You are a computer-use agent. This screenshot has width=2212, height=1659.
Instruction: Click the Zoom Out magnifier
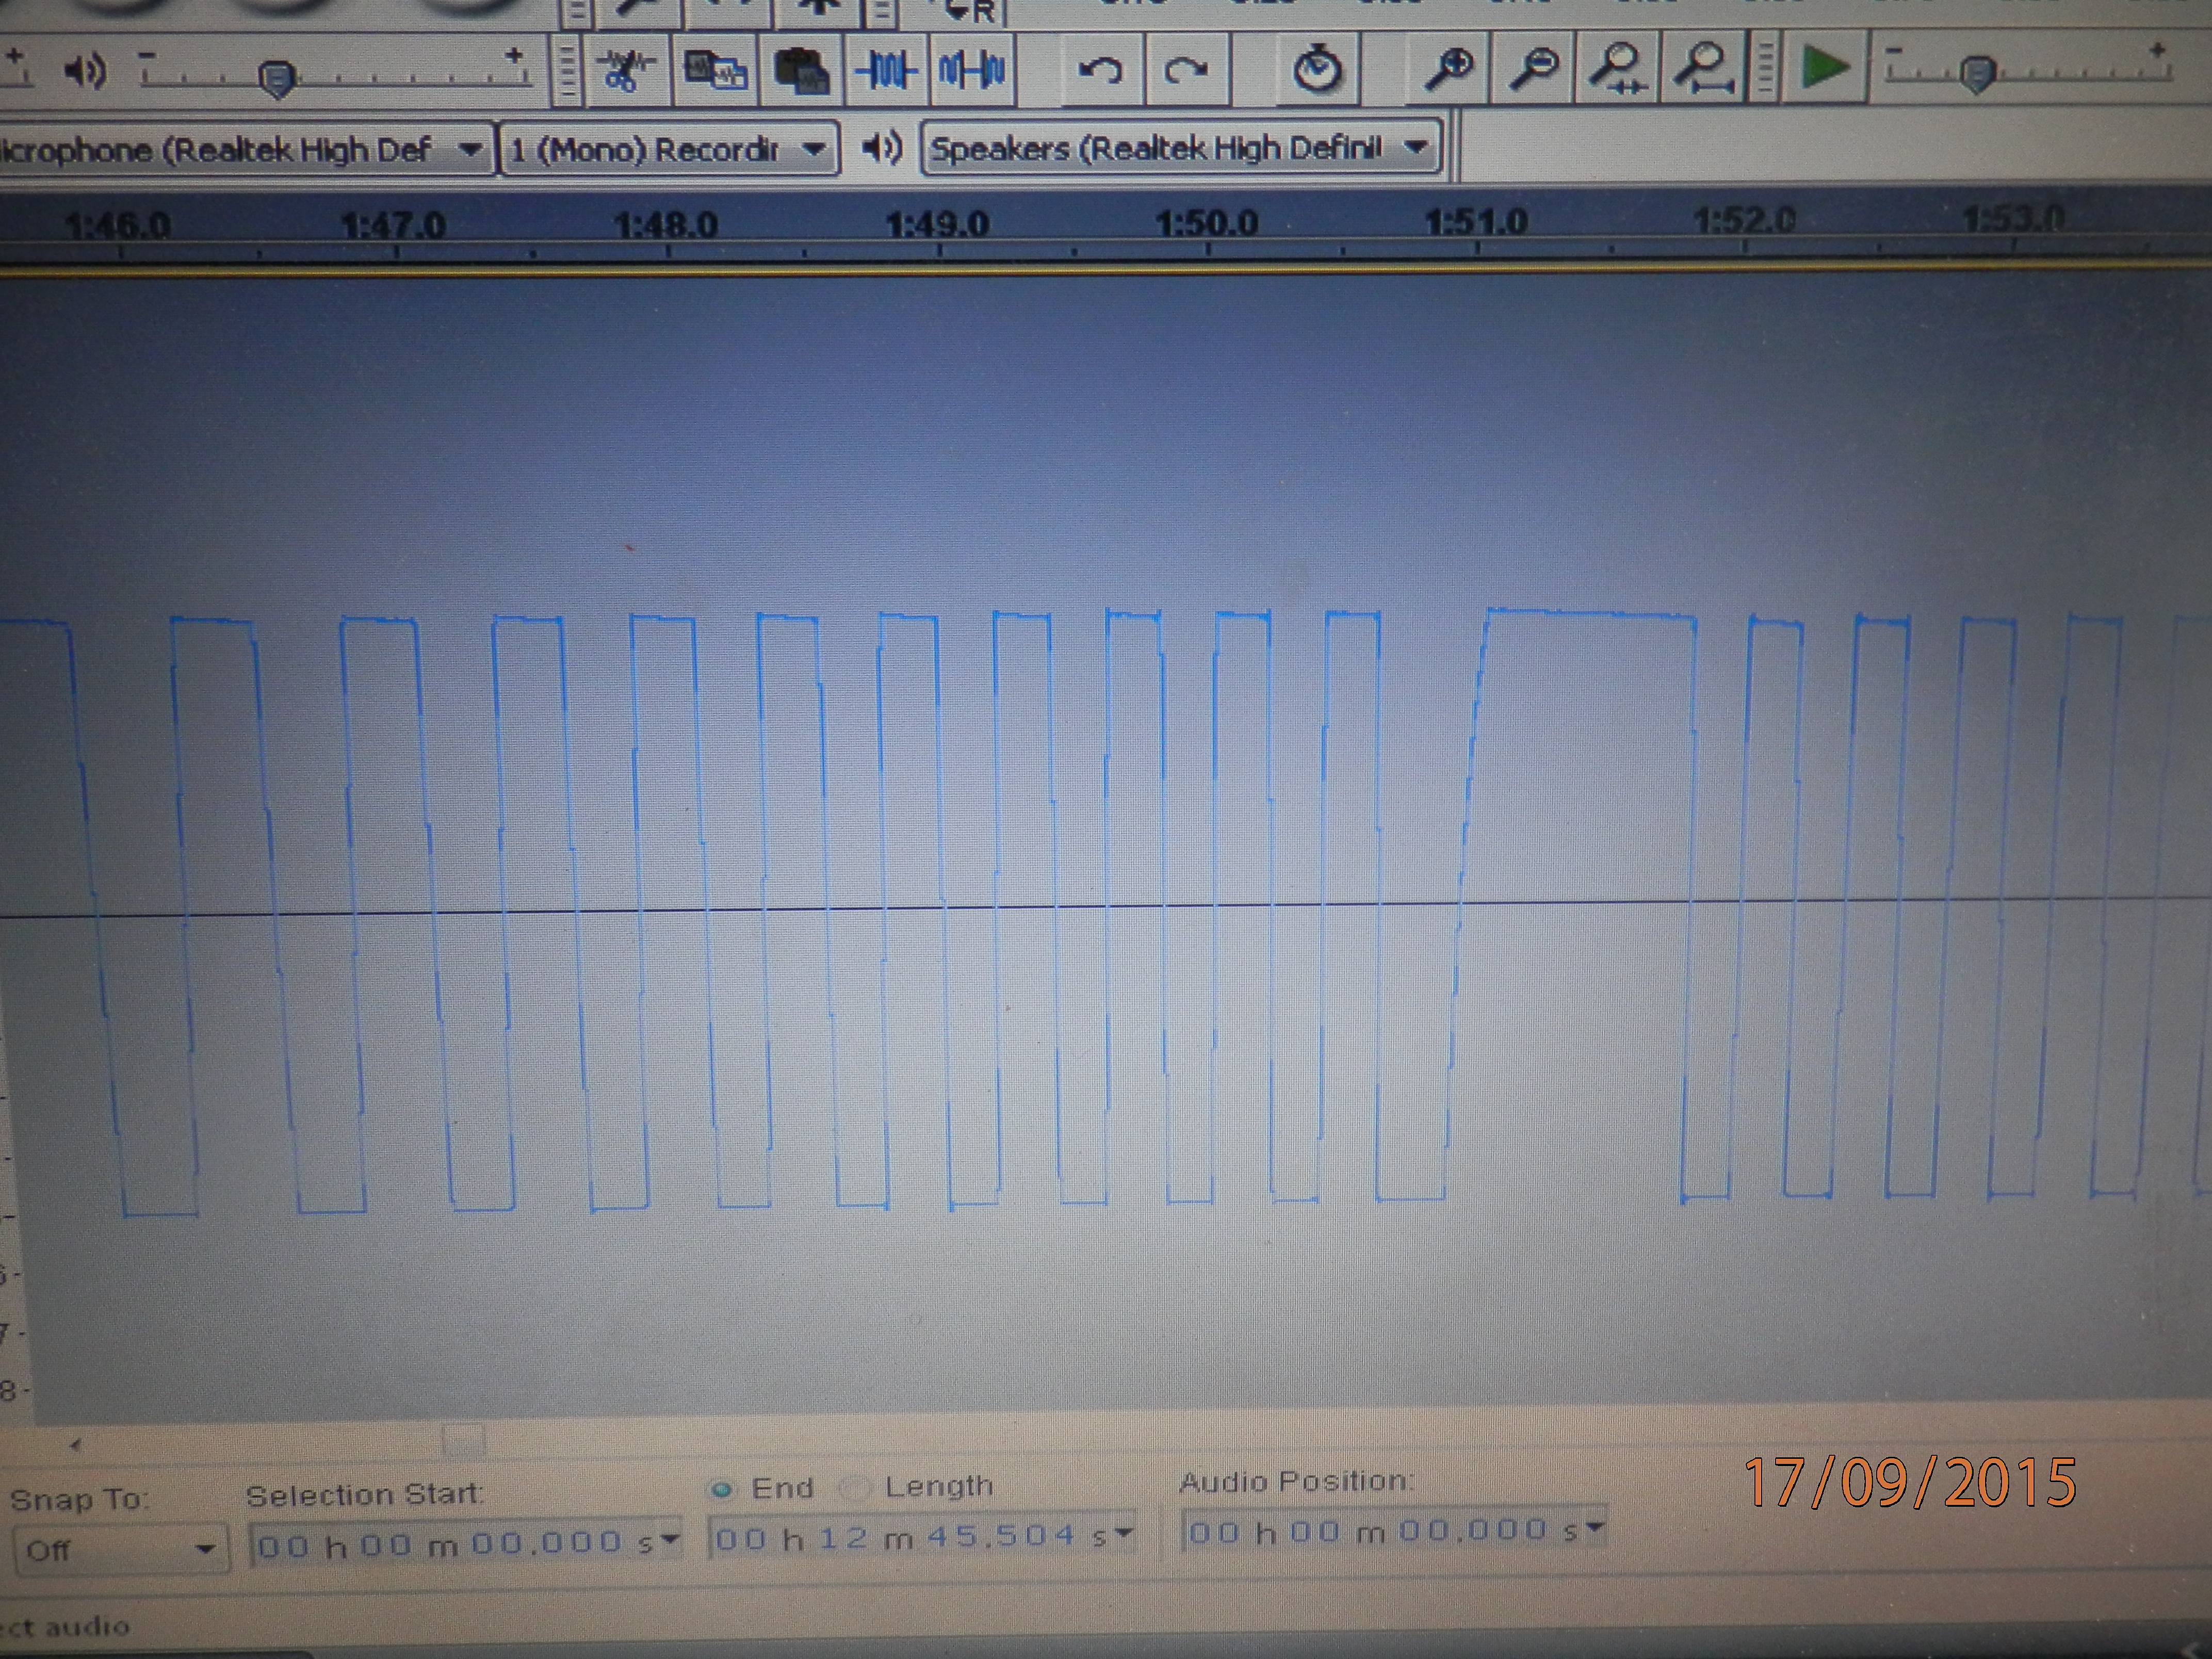point(1533,69)
